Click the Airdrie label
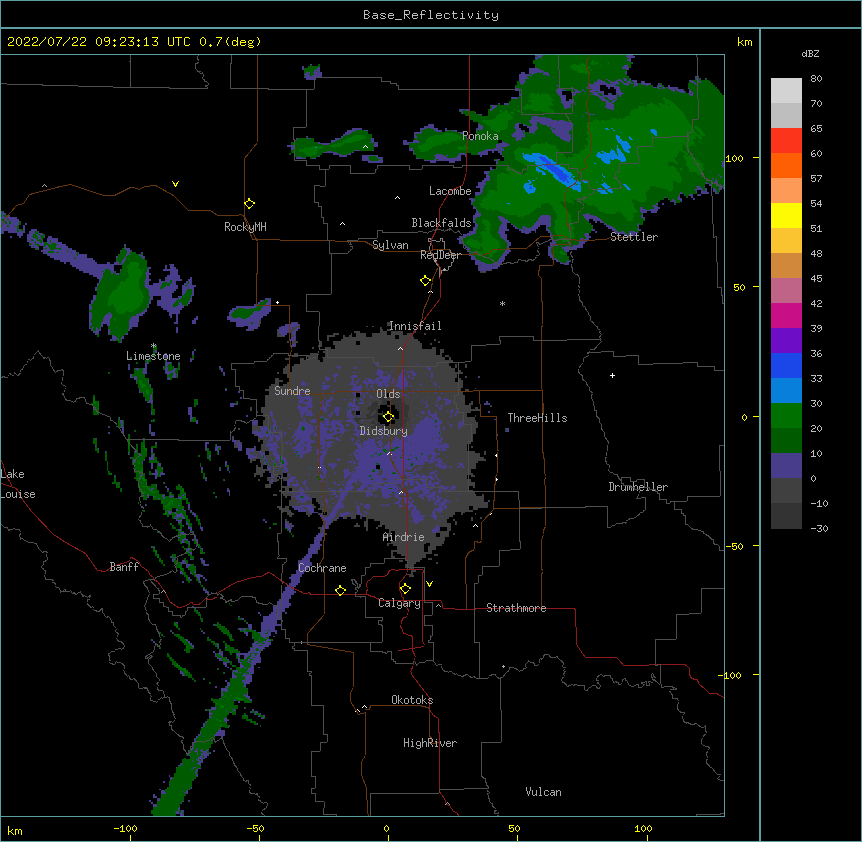862x842 pixels. pos(404,537)
